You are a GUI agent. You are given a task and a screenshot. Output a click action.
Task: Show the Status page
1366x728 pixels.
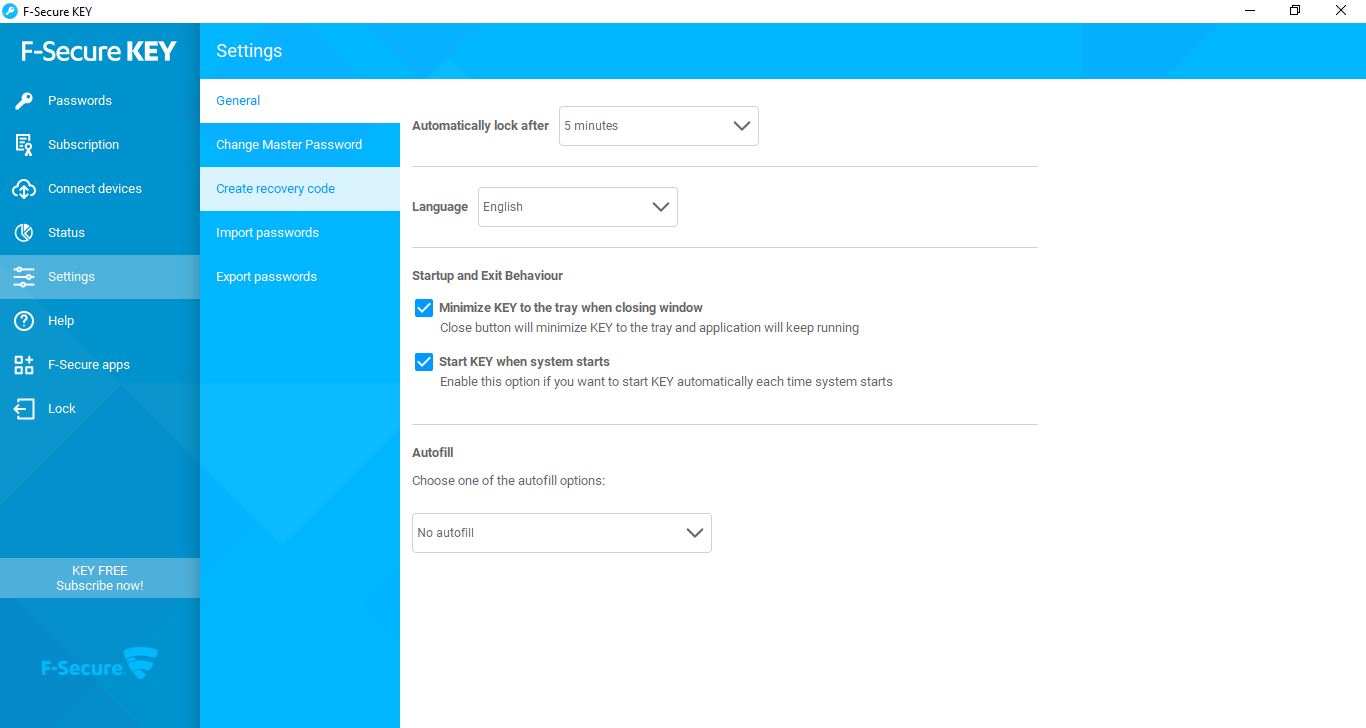[100, 232]
